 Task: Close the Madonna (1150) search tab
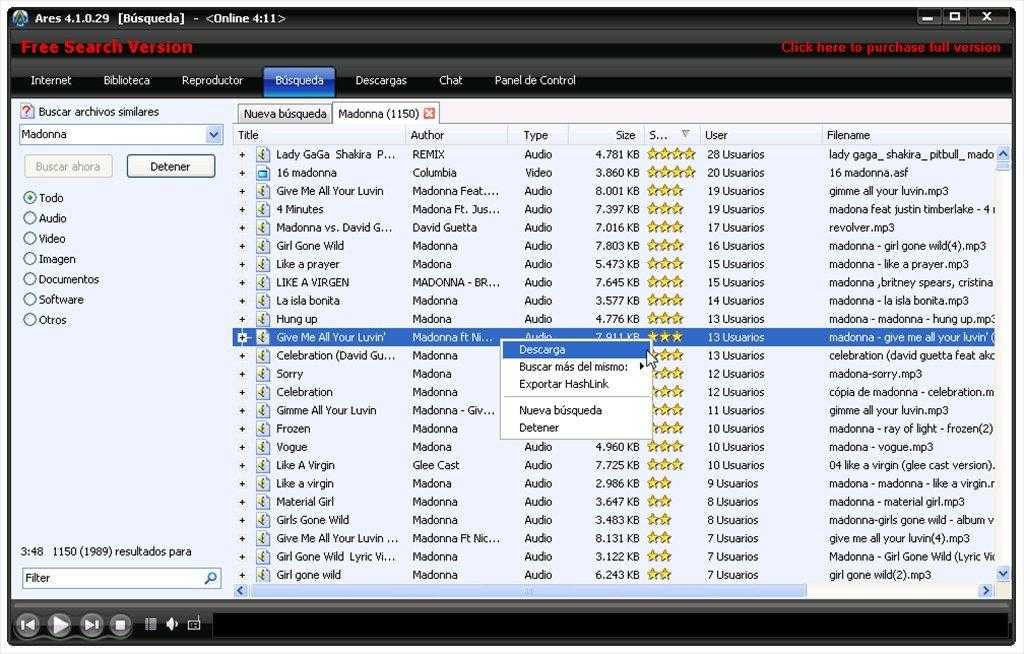(430, 114)
